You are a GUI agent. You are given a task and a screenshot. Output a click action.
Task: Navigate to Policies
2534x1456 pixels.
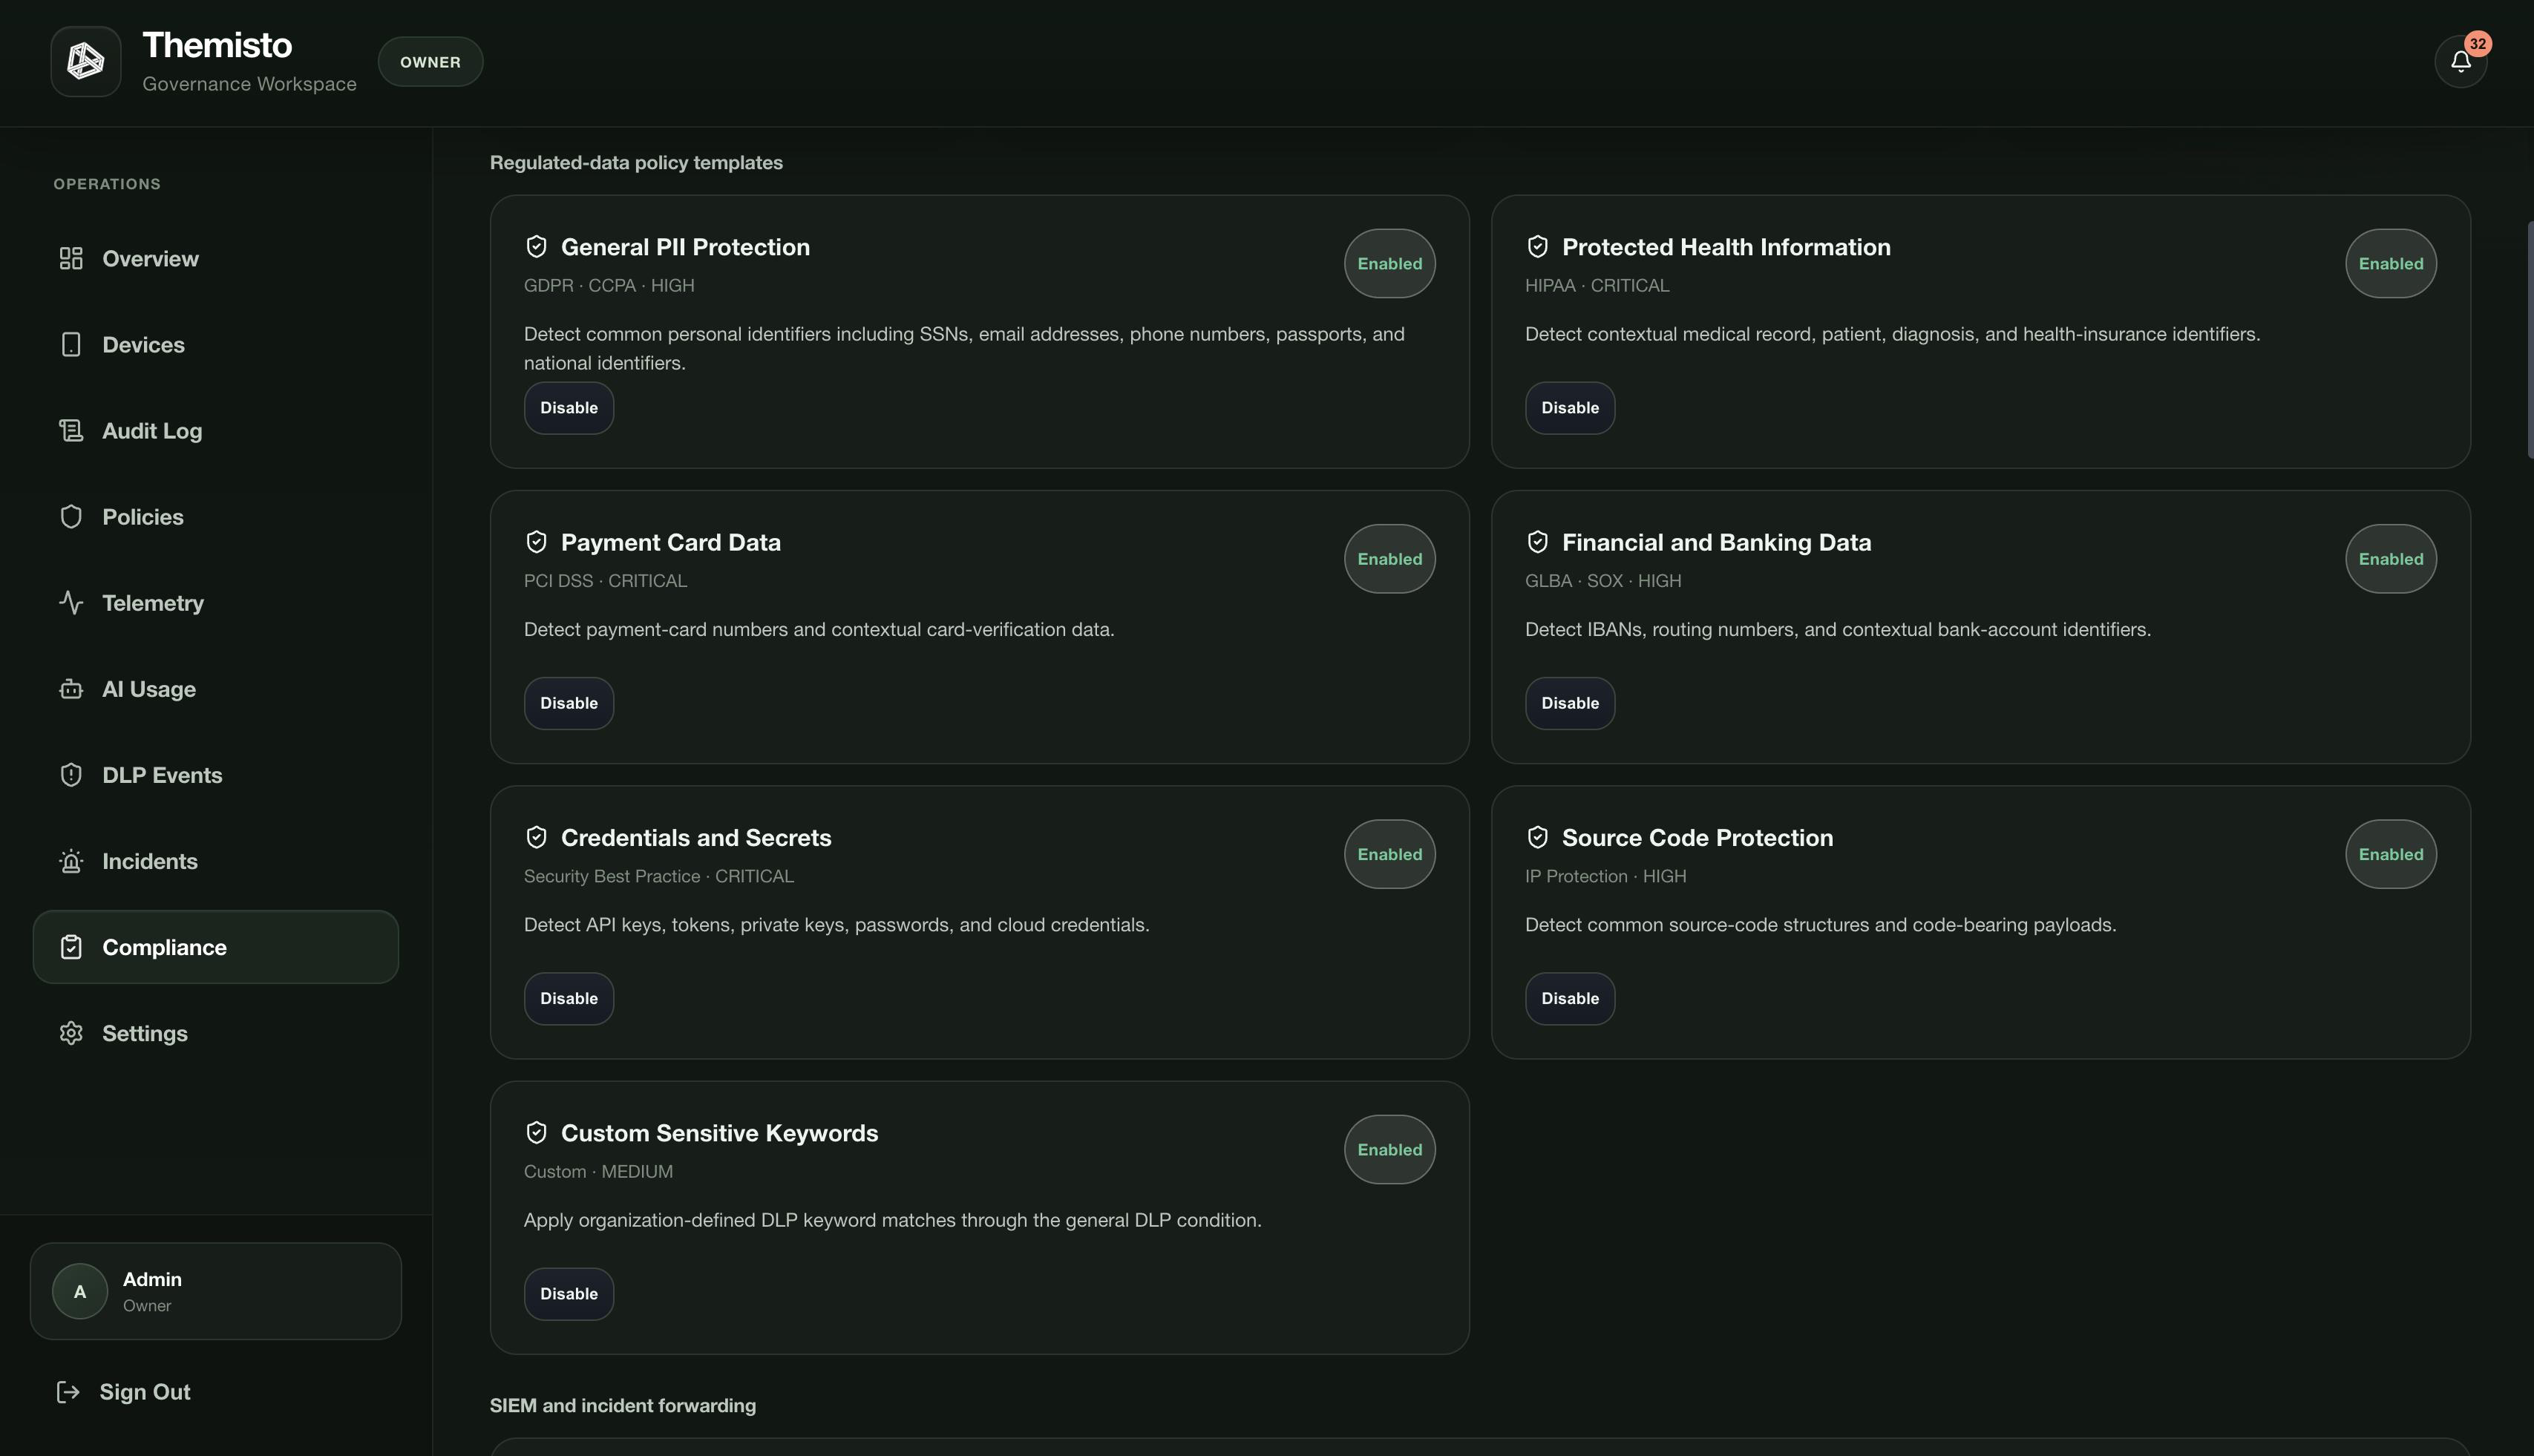click(216, 517)
